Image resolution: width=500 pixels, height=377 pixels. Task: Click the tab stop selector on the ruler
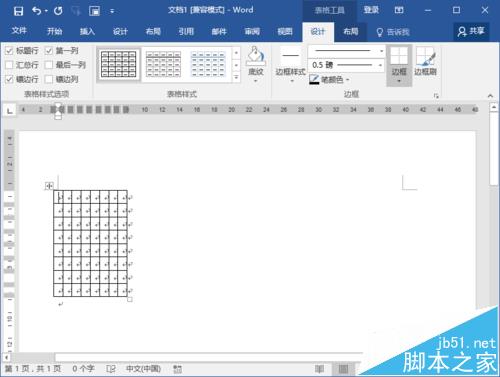[x=10, y=110]
